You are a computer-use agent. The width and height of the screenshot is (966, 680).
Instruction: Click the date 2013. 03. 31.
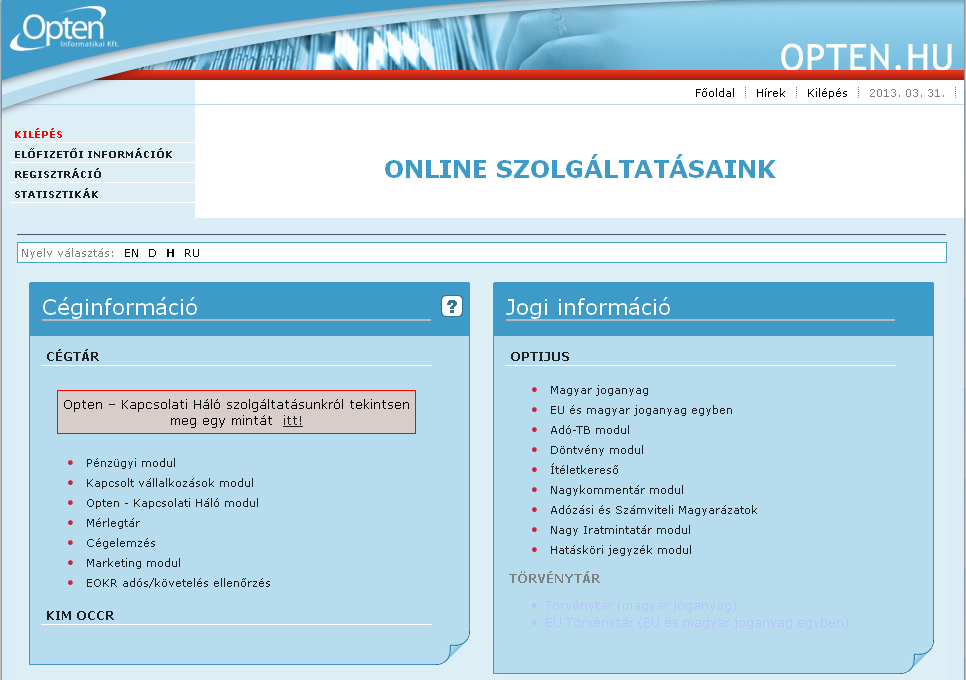907,93
